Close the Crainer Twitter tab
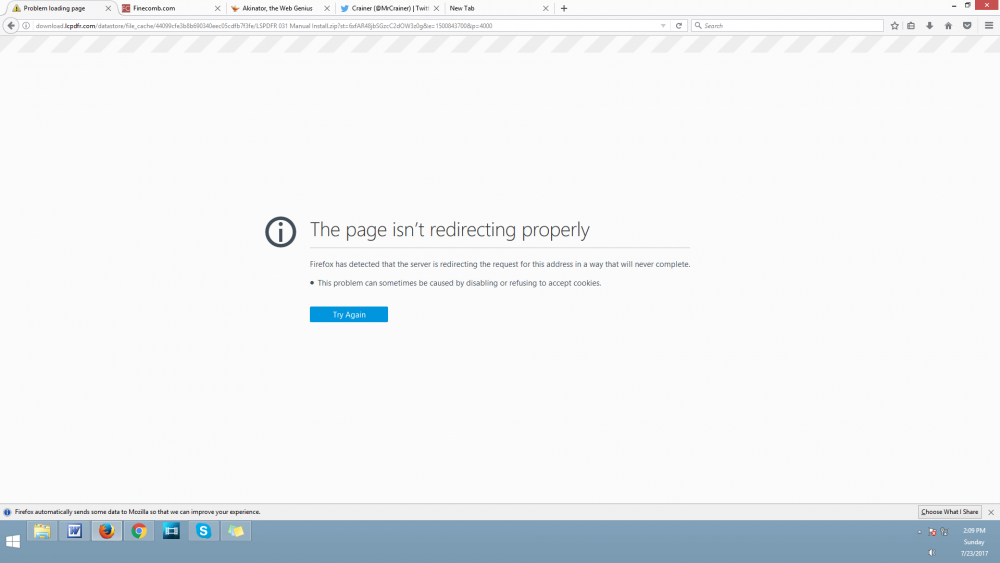The image size is (1000, 563). click(x=436, y=8)
